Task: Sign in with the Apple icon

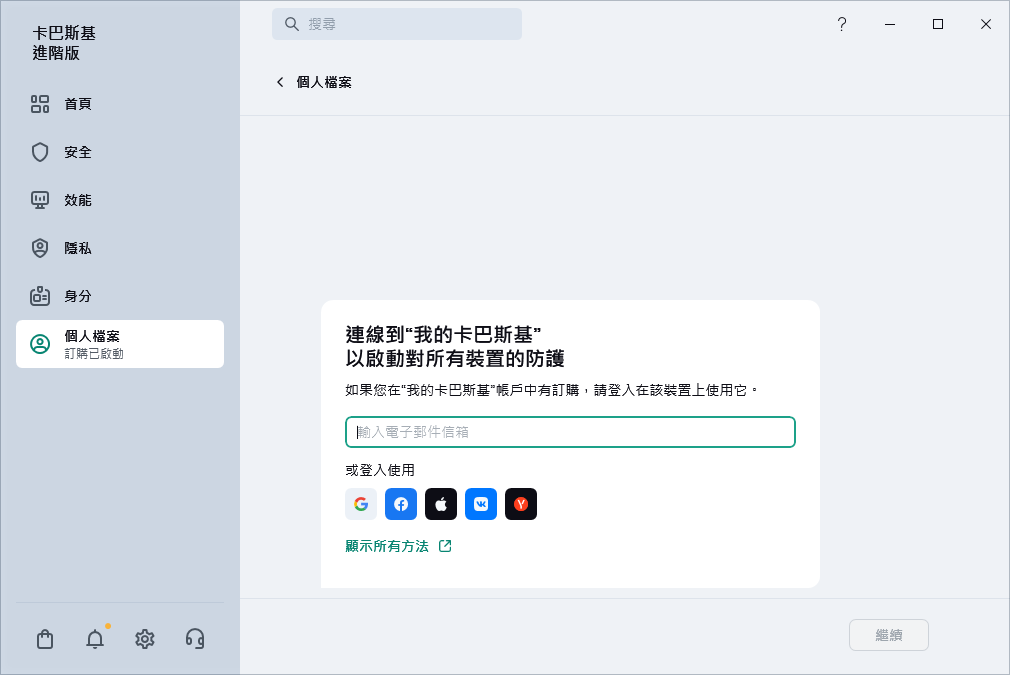Action: pyautogui.click(x=441, y=504)
